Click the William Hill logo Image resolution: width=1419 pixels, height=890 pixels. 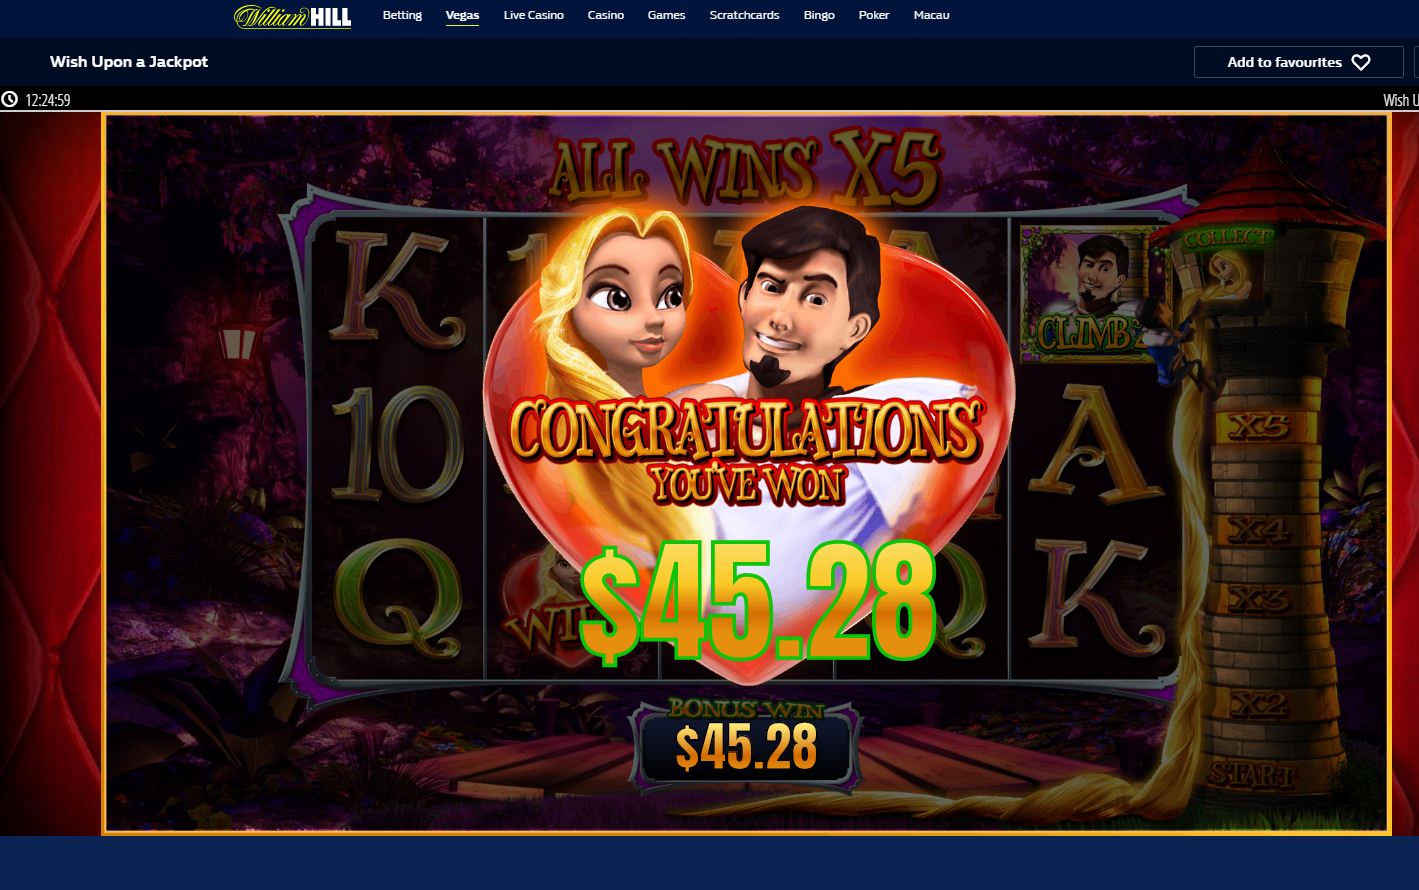pyautogui.click(x=292, y=17)
